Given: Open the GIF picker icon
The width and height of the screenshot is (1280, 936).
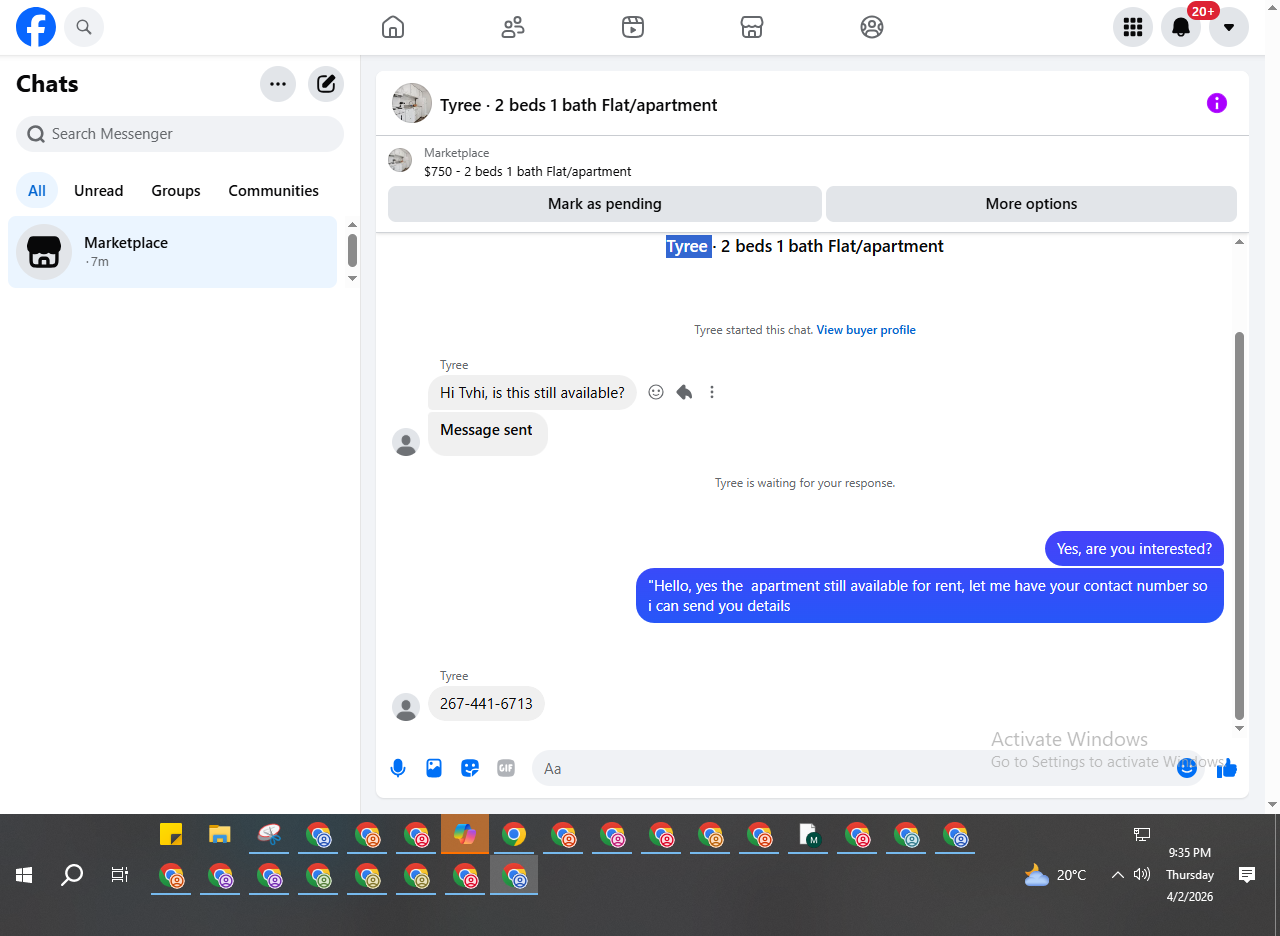Looking at the screenshot, I should 506,768.
